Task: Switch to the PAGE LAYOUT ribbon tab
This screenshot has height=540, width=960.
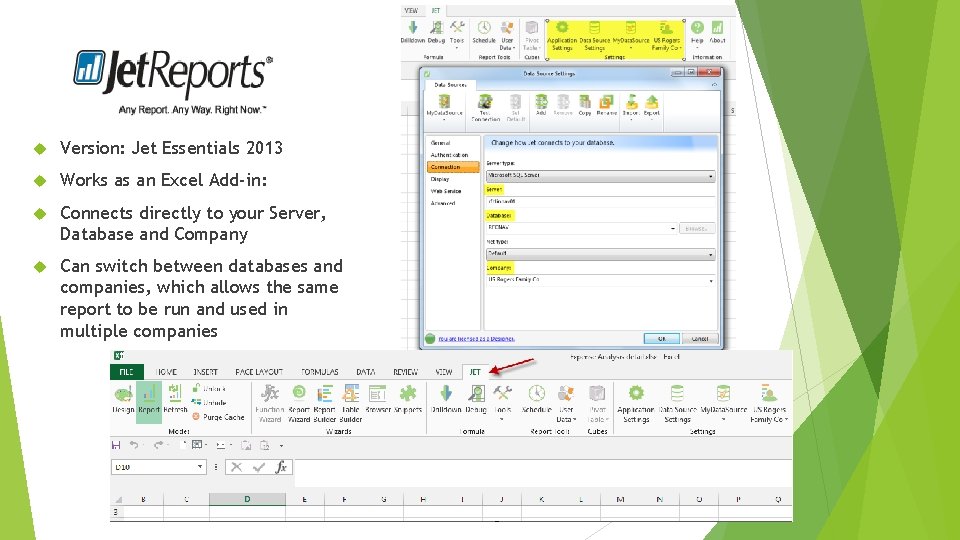Action: pyautogui.click(x=259, y=372)
